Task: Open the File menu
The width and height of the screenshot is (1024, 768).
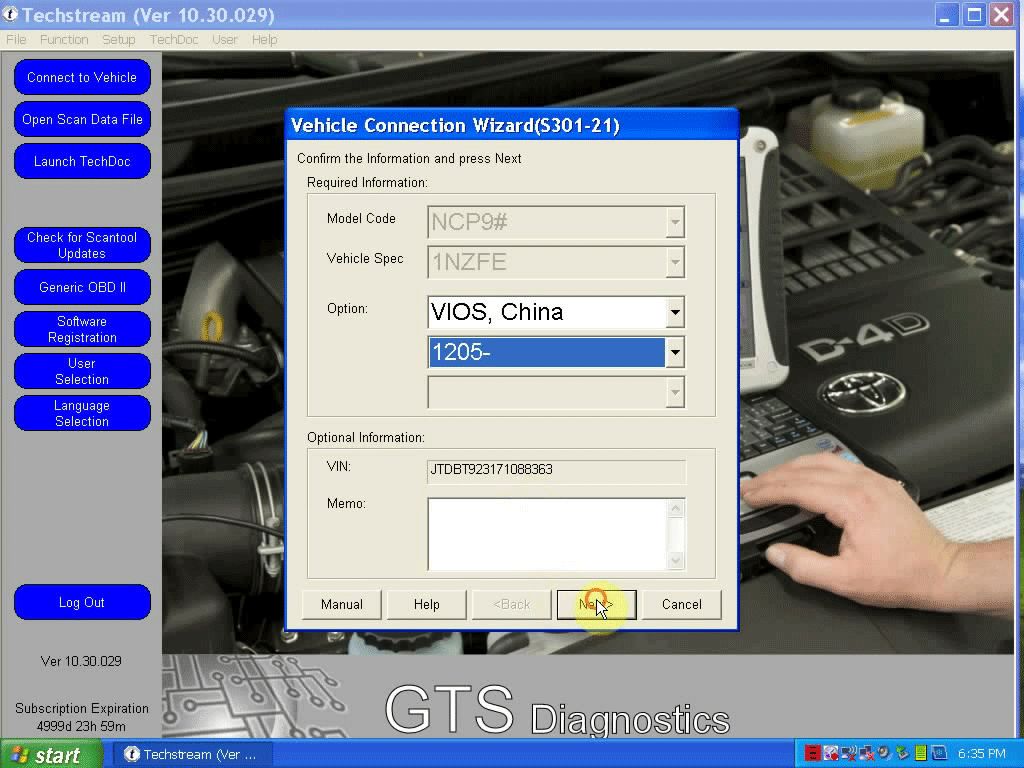Action: (x=16, y=40)
